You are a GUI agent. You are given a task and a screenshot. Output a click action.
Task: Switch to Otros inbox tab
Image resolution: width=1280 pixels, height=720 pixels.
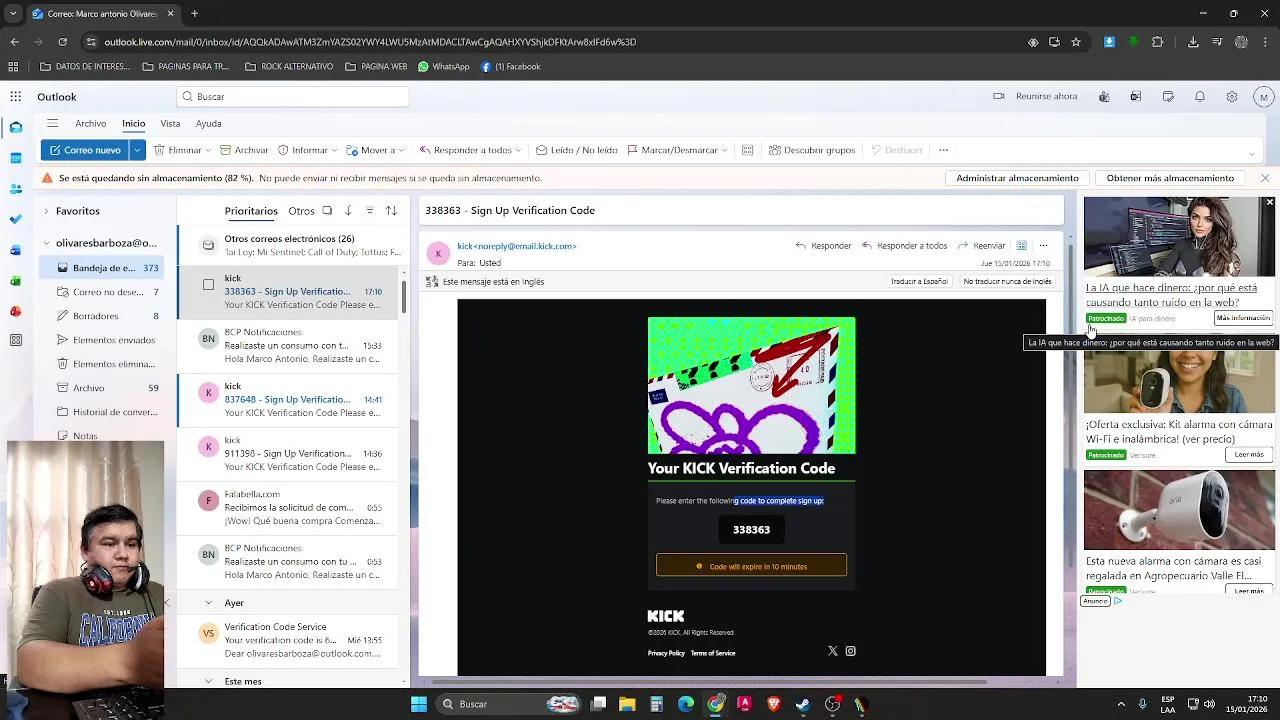(301, 211)
